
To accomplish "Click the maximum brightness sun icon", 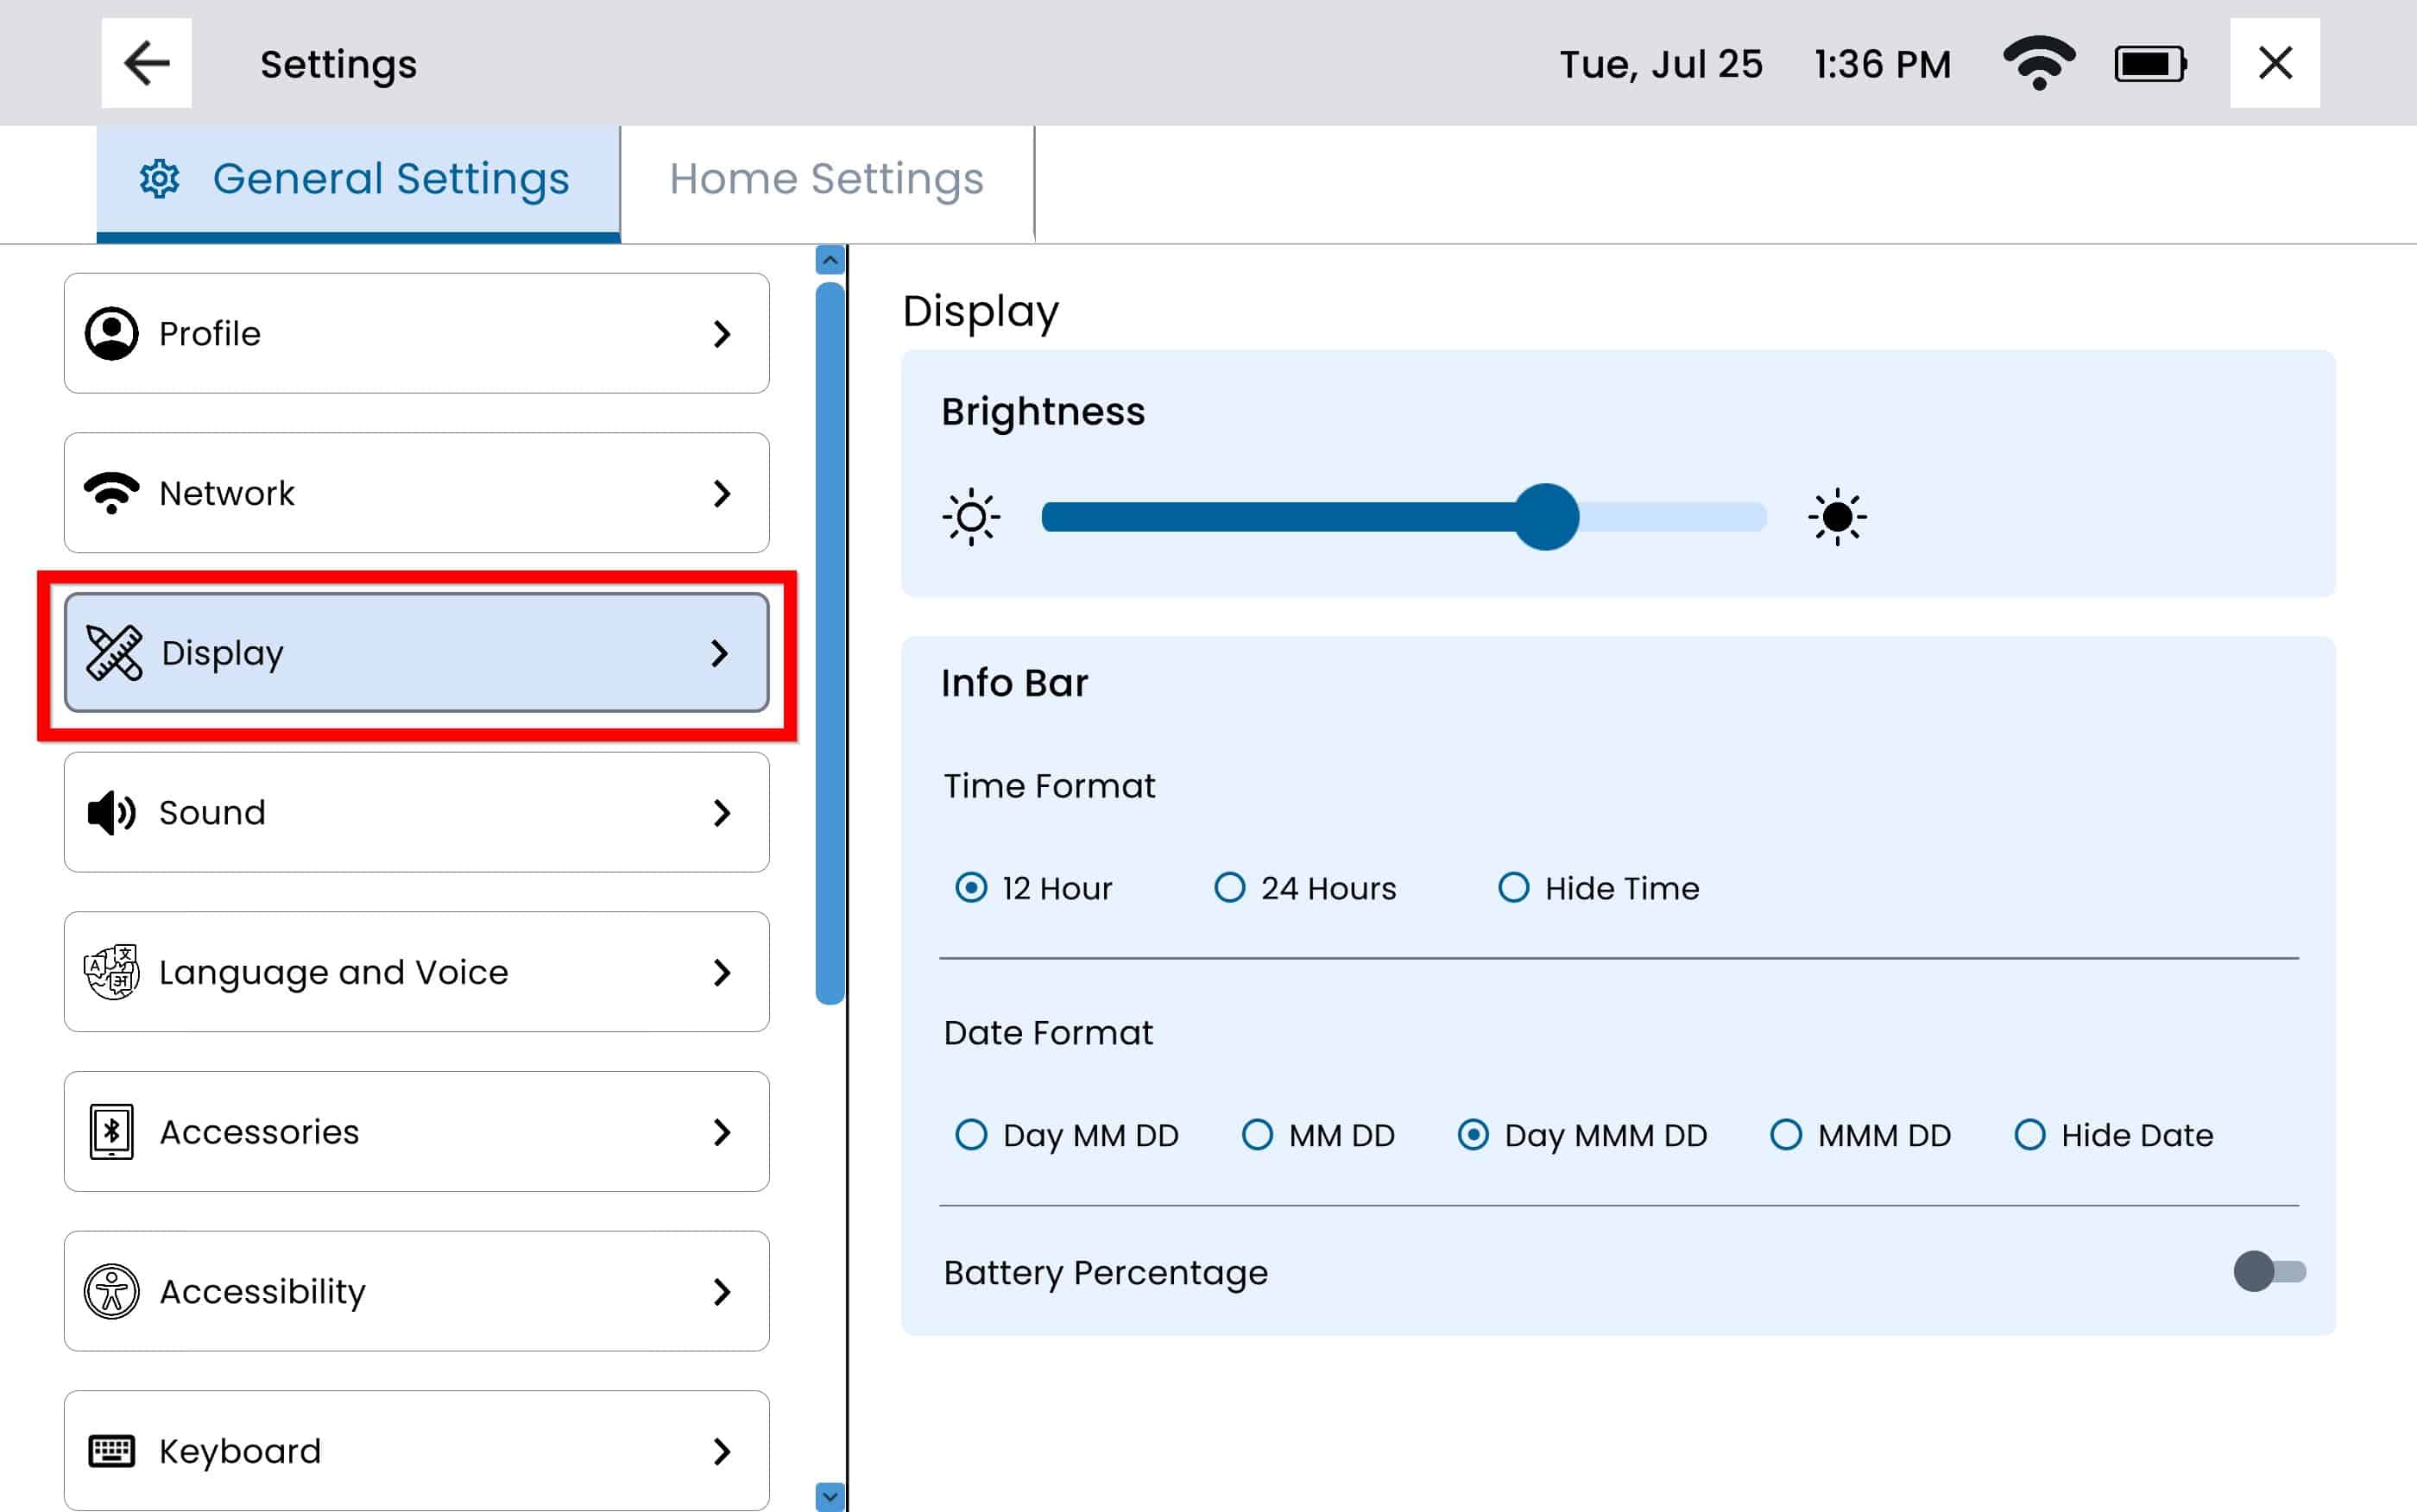I will click(x=1836, y=517).
